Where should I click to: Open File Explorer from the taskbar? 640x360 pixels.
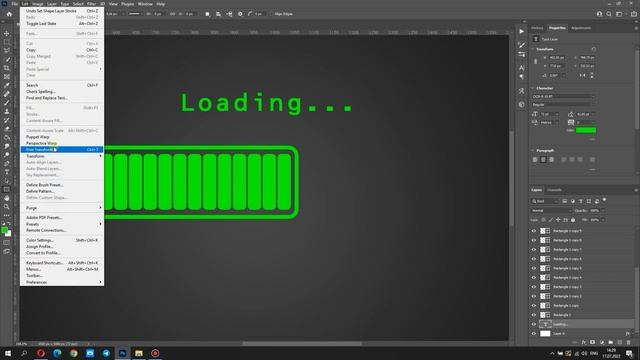[x=139, y=353]
